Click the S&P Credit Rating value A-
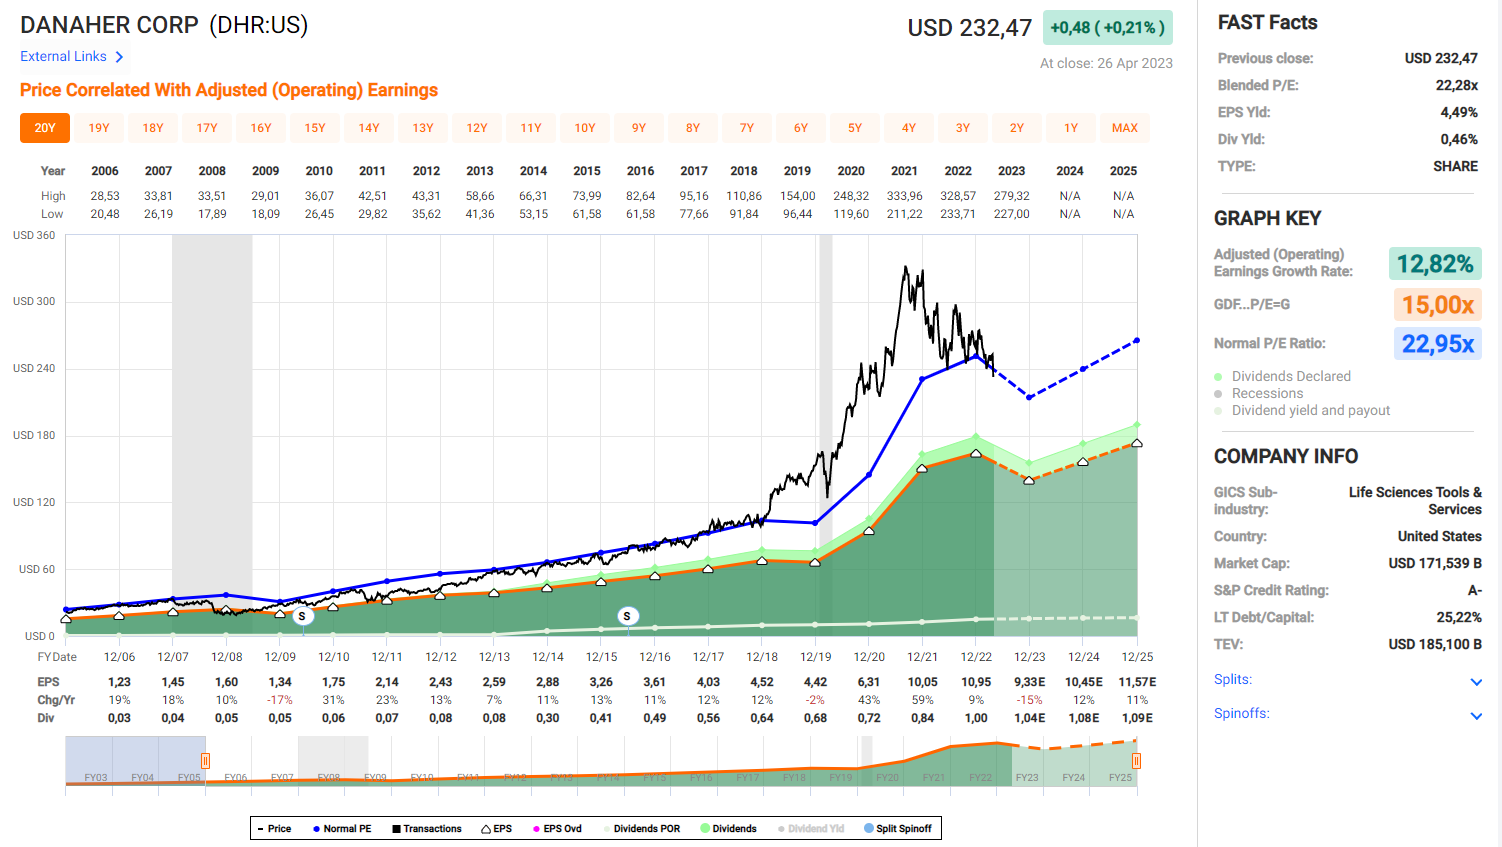1502x847 pixels. 1475,590
